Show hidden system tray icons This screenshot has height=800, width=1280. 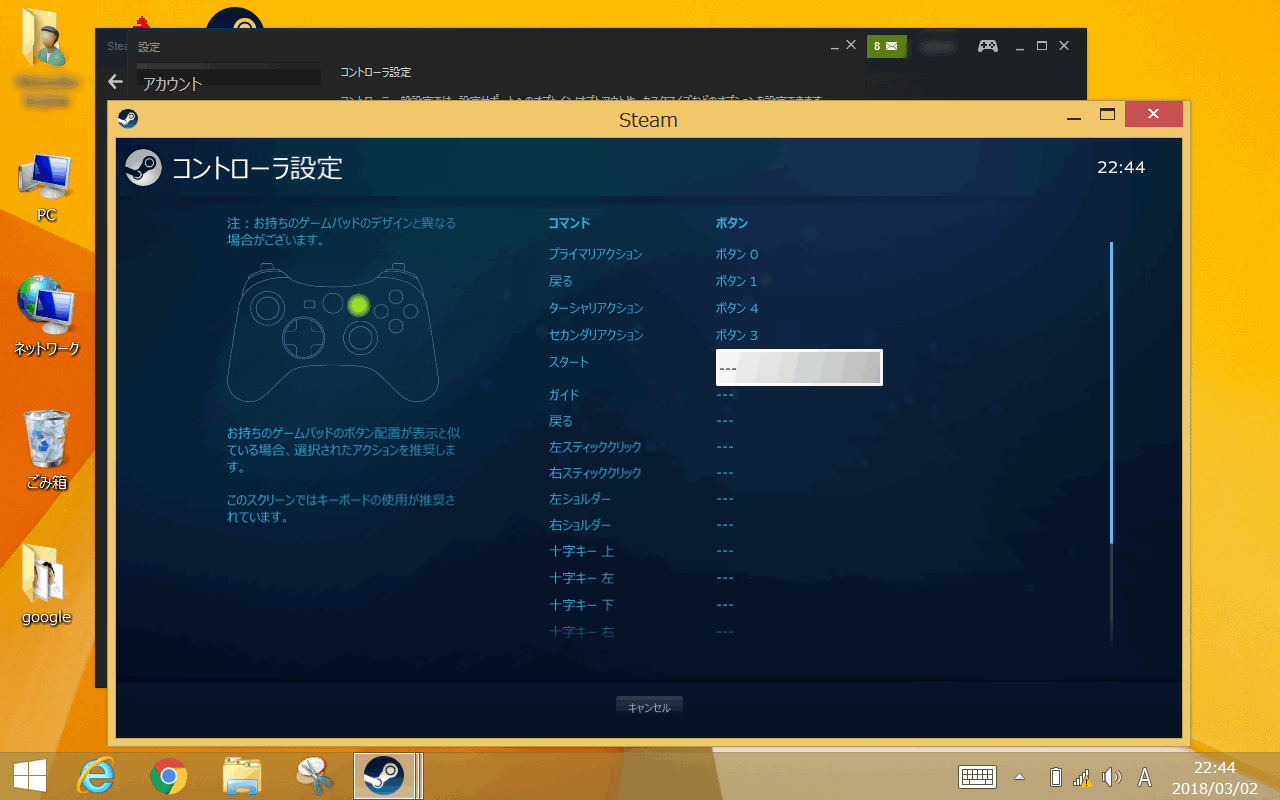pos(1019,777)
